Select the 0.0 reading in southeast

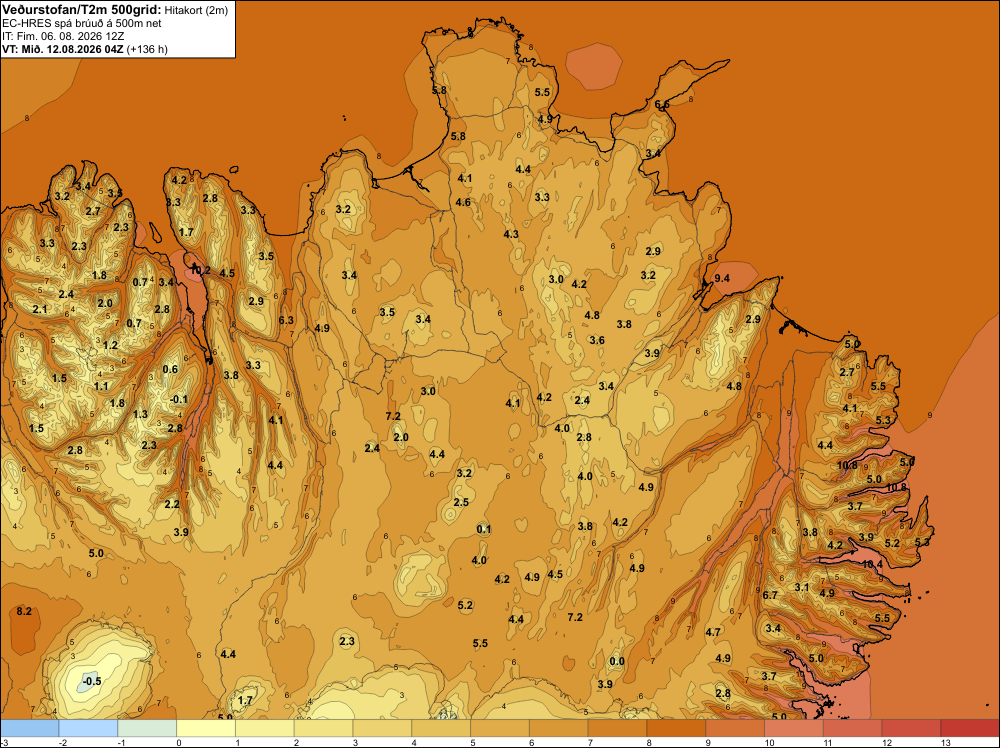(x=617, y=661)
